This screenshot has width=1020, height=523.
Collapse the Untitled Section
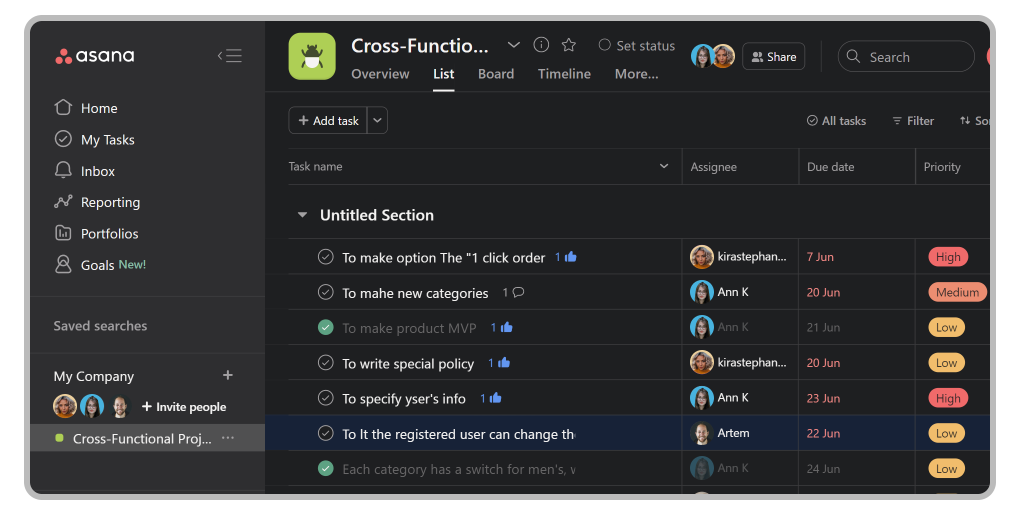(x=302, y=215)
